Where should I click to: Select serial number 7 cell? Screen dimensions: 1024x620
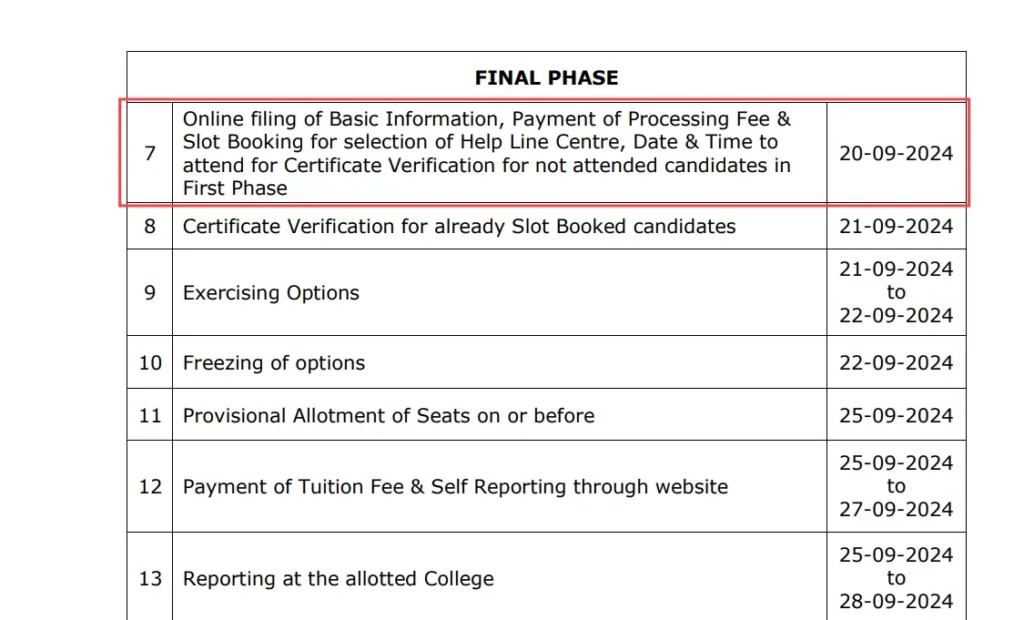click(150, 154)
